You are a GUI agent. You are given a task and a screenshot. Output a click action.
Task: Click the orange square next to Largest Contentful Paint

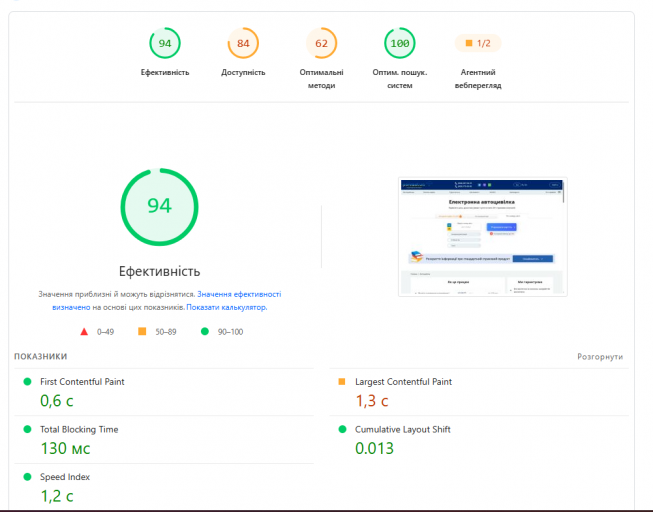(342, 382)
